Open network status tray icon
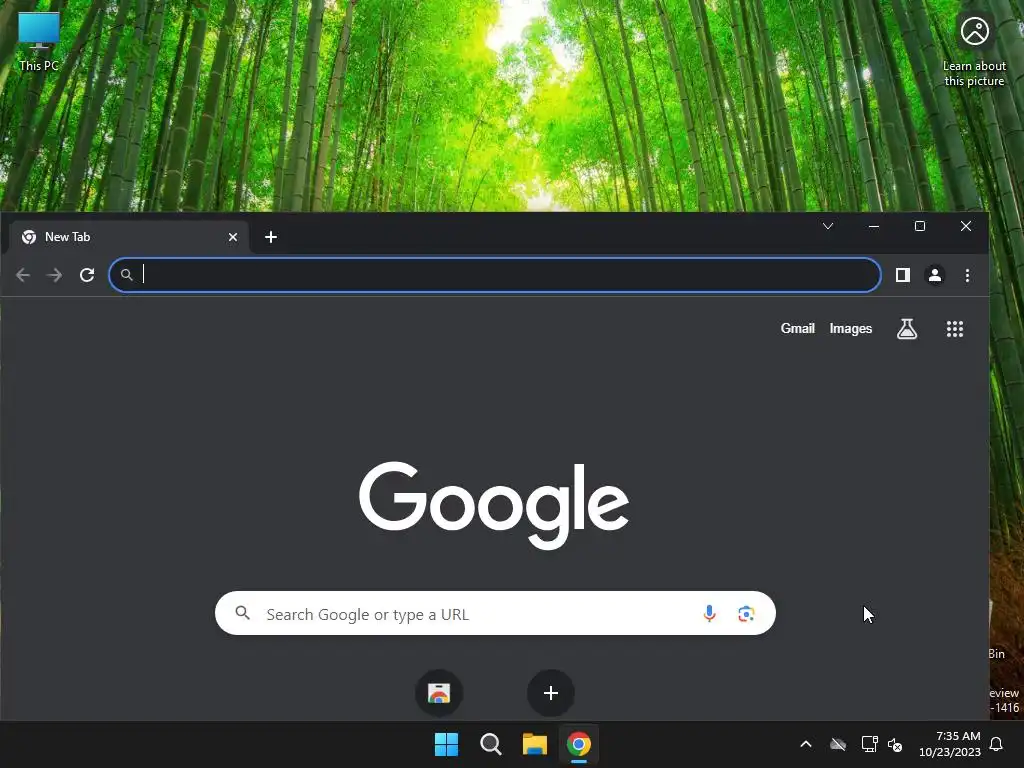The image size is (1024, 768). pyautogui.click(x=869, y=744)
